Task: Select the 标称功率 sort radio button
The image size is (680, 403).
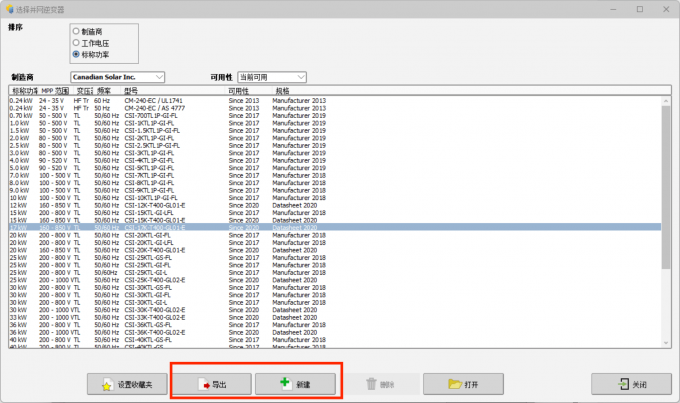Action: (76, 54)
